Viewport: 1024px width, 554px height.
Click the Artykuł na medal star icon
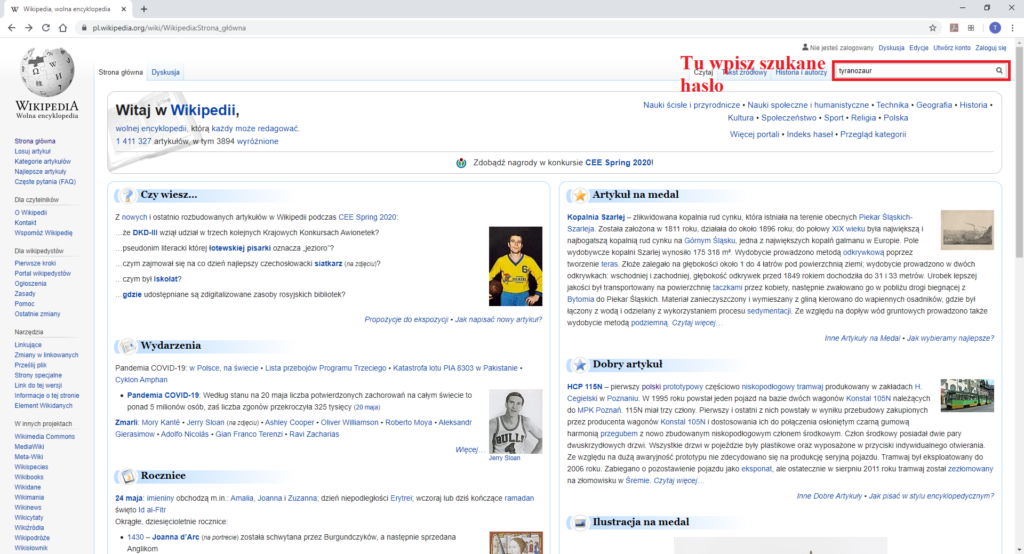[579, 195]
